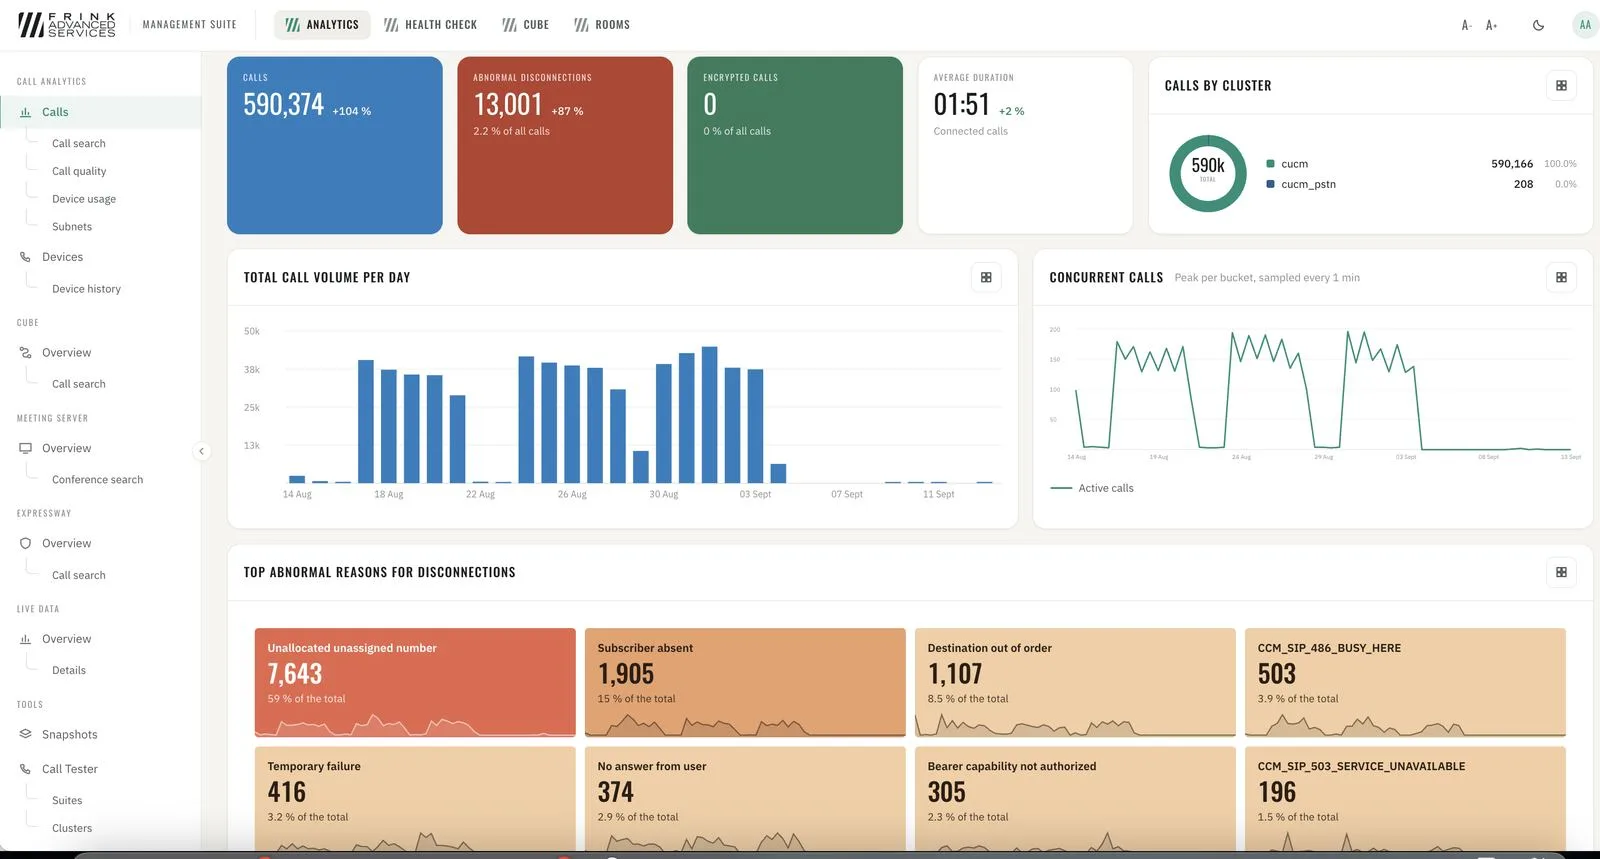Viewport: 1600px width, 859px height.
Task: Open Details under Live Data
Action: point(69,670)
